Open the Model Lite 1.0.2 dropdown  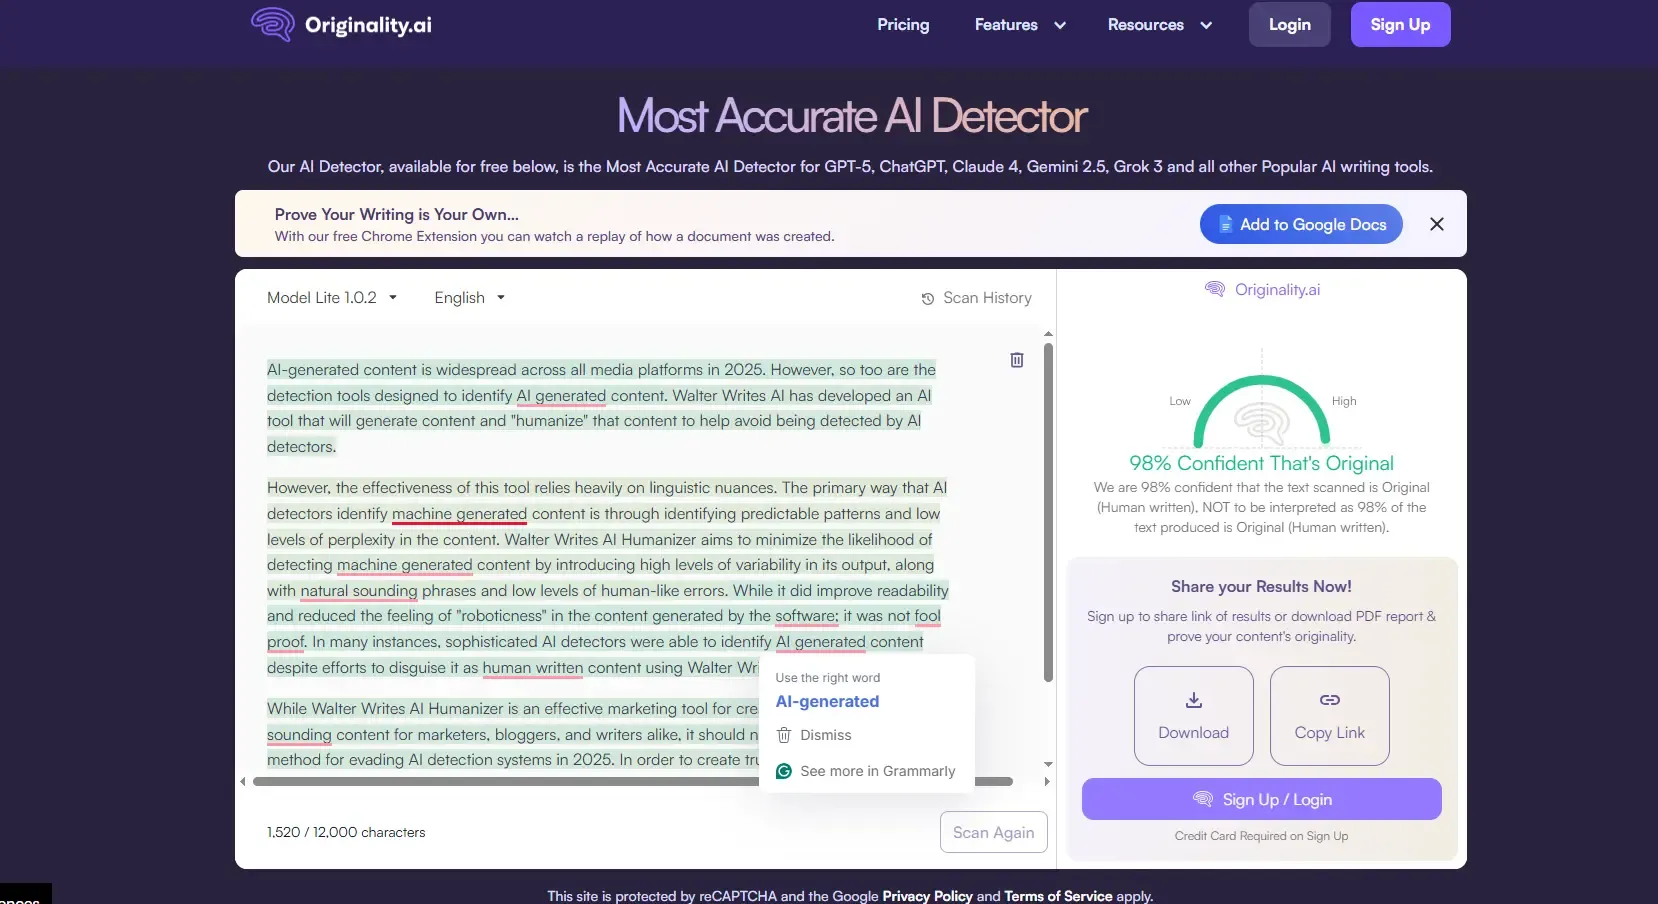pos(332,298)
